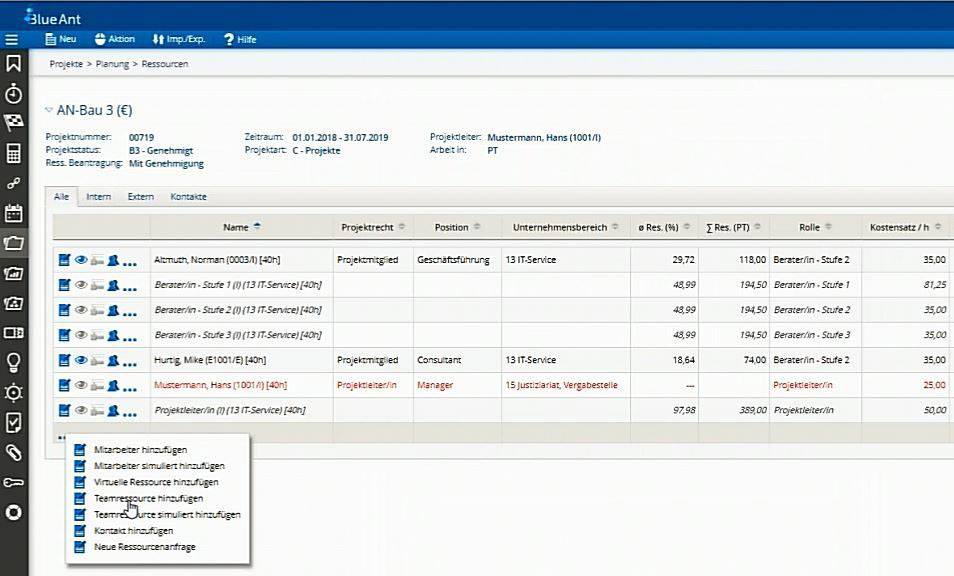Choose 'Neue Ressourcenanfrage' in the popup menu

coord(144,547)
